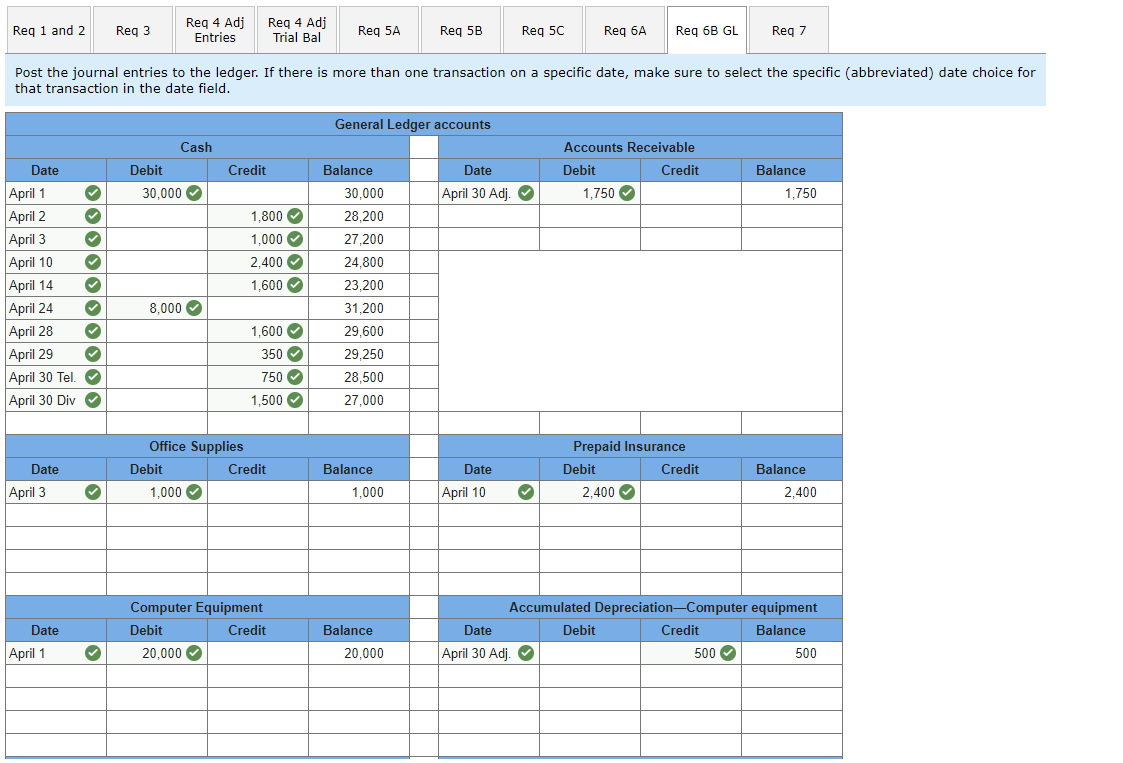This screenshot has height=763, width=1123.
Task: Switch to the Req 5A tab
Action: tap(378, 29)
